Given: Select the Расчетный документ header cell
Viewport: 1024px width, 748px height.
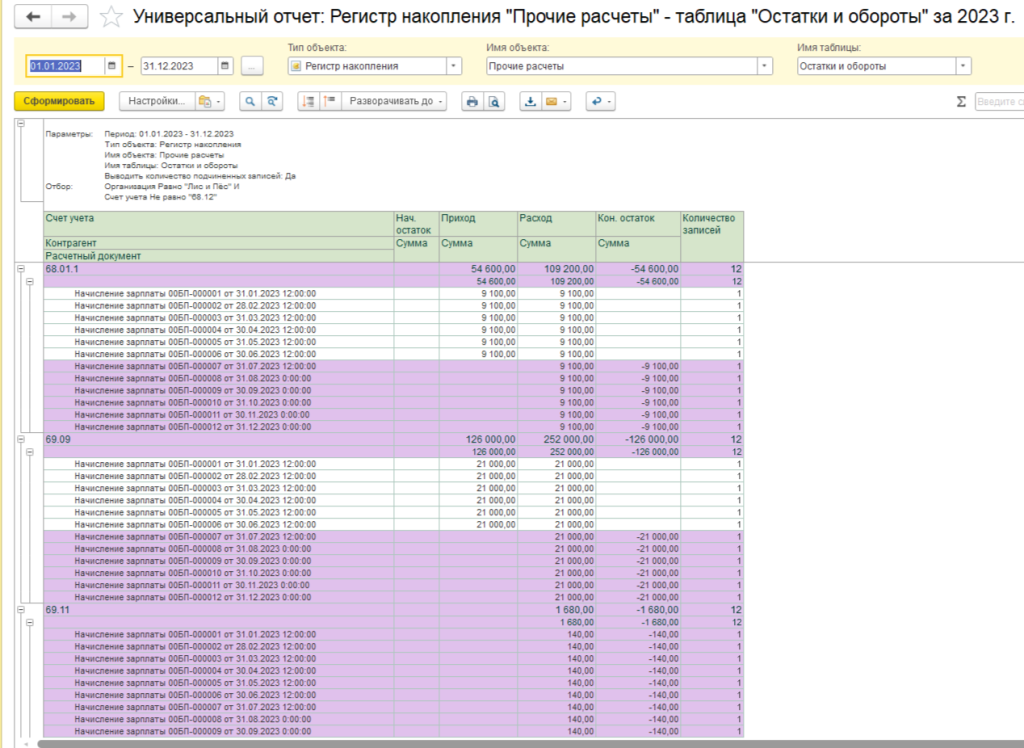Looking at the screenshot, I should click(219, 255).
